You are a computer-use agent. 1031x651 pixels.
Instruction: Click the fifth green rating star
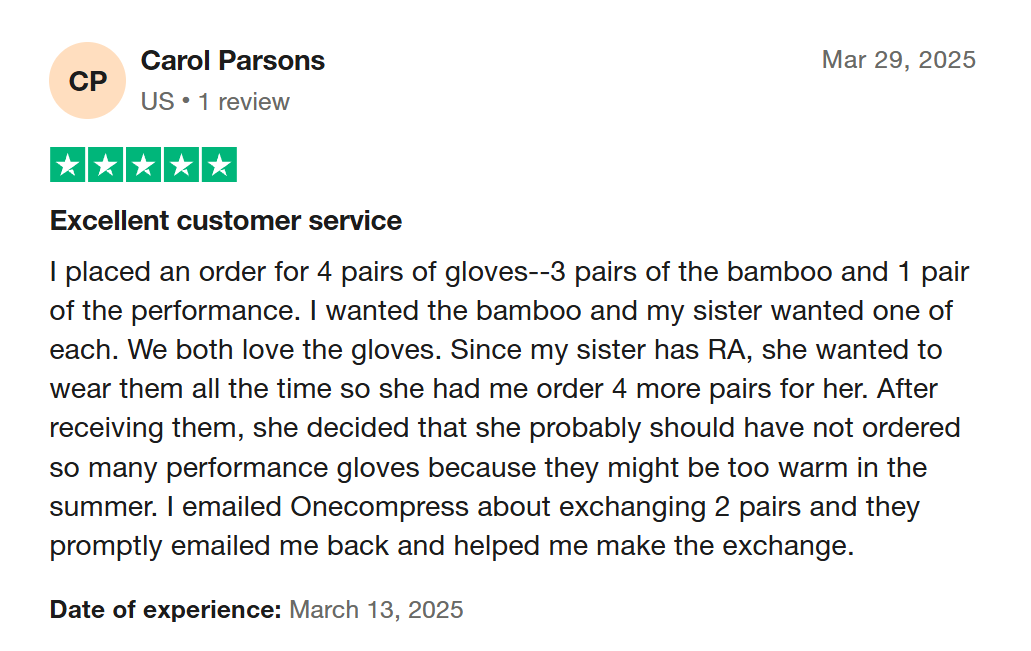click(218, 165)
